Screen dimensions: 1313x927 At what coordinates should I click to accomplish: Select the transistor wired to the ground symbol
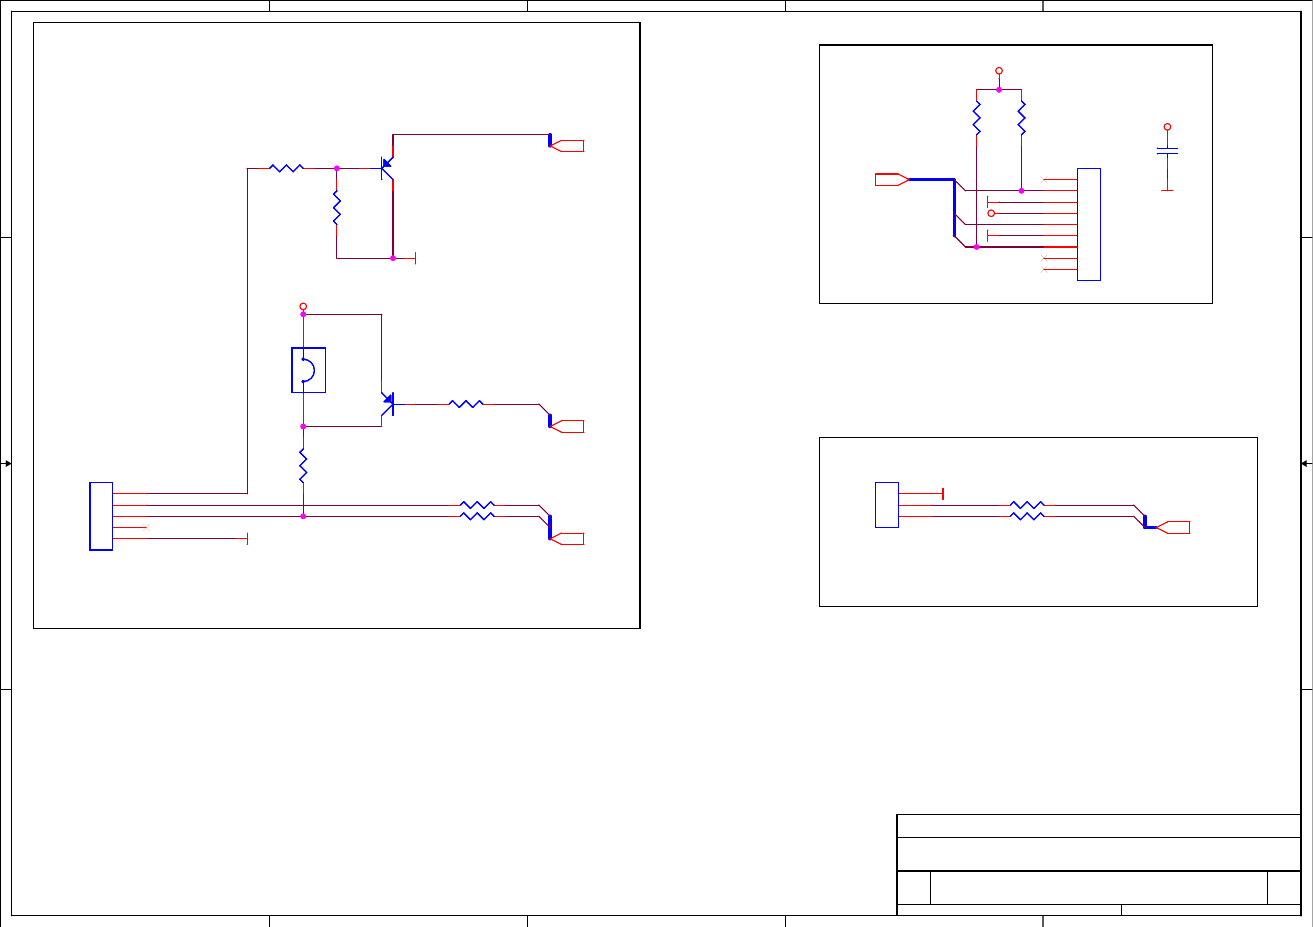388,169
